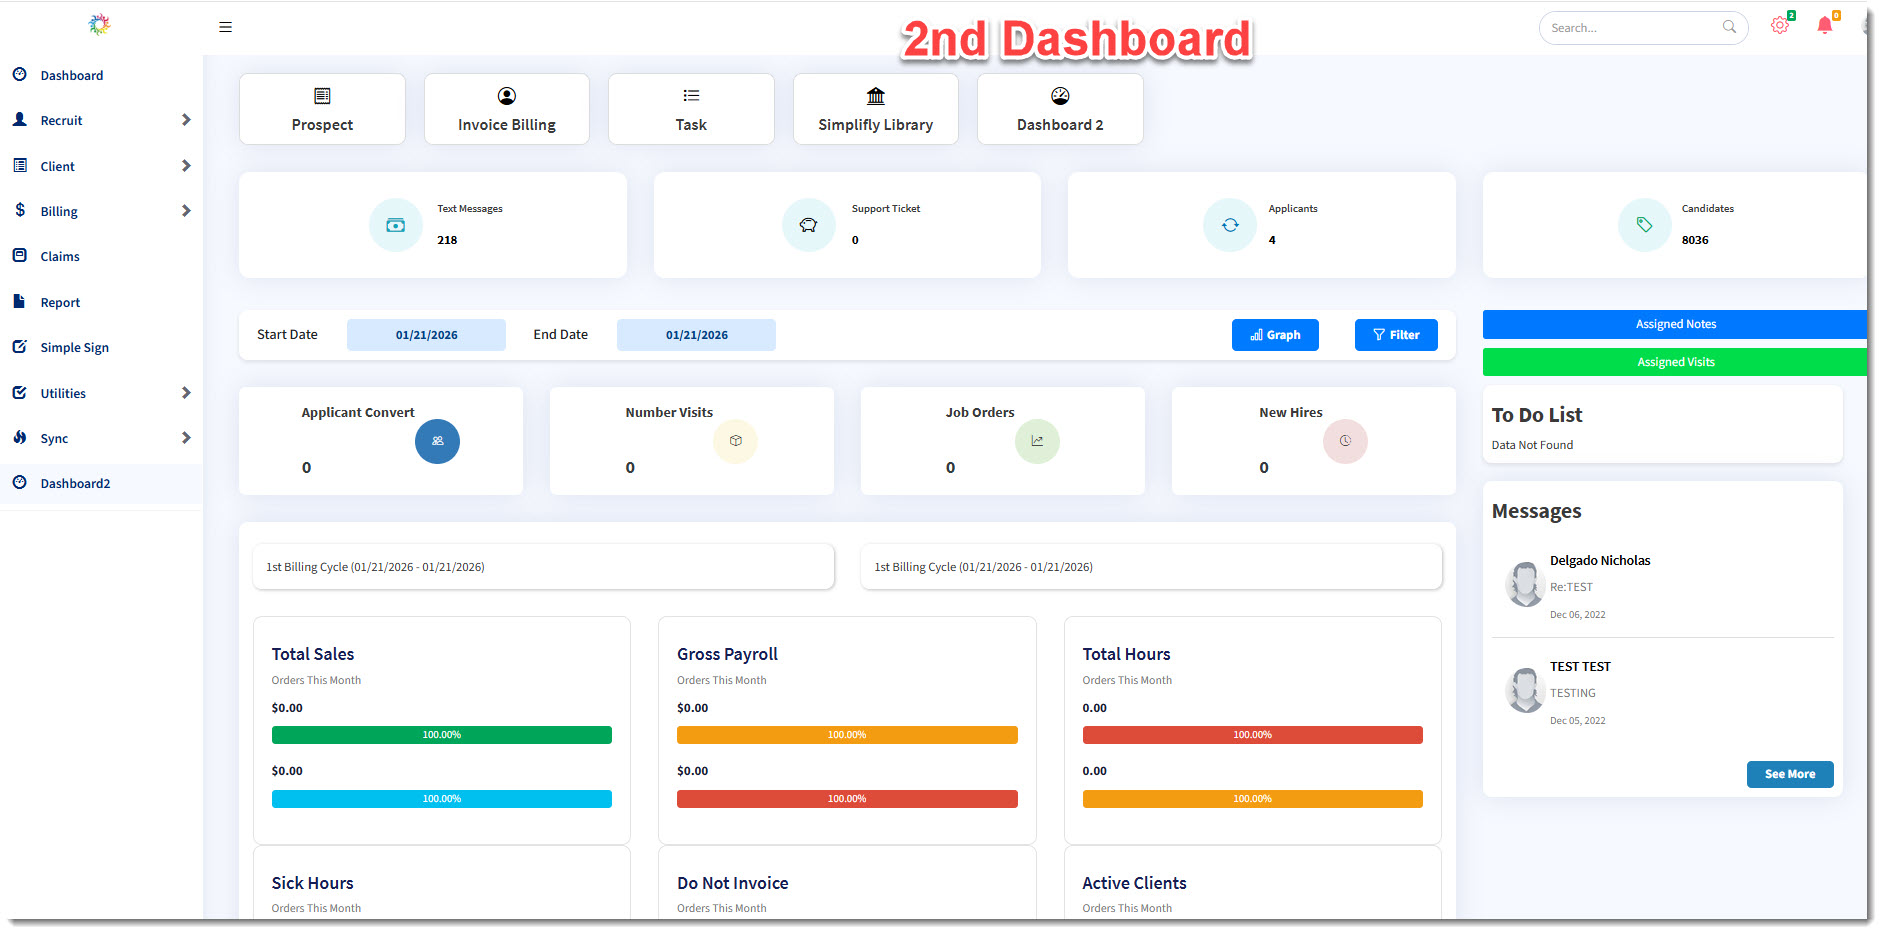
Task: Click the notification bell icon
Action: [1824, 26]
